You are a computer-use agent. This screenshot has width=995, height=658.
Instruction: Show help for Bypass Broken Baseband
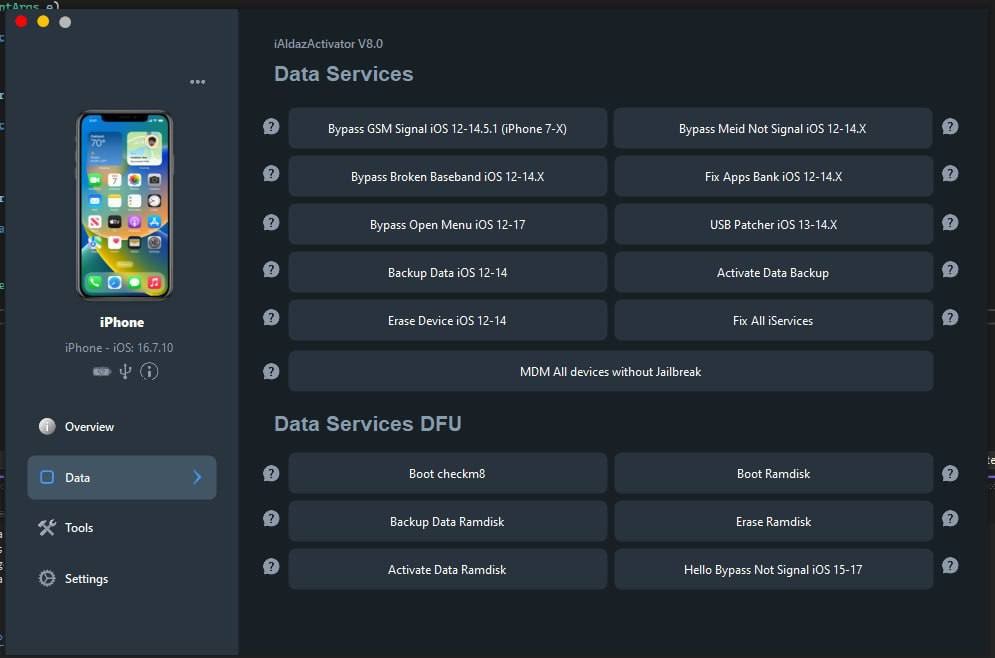click(x=271, y=173)
